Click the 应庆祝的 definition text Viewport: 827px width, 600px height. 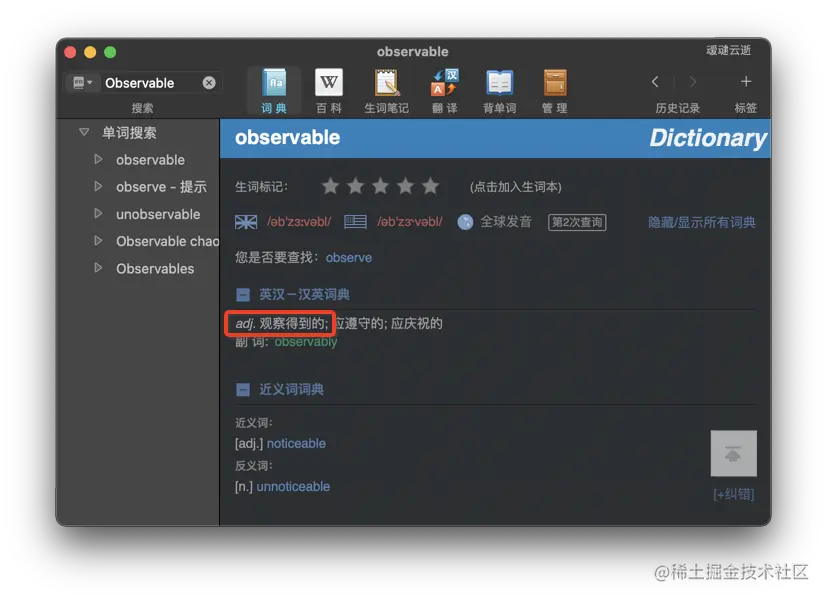pyautogui.click(x=417, y=323)
